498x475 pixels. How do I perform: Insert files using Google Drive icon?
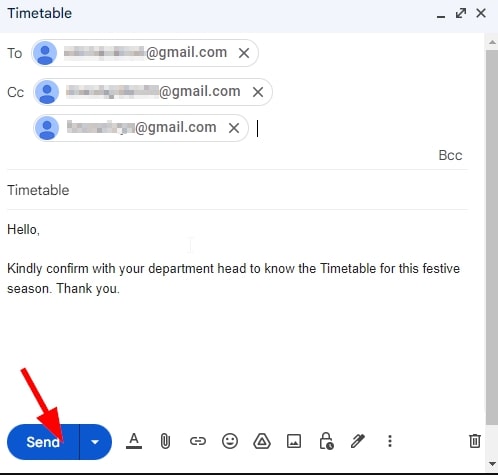pyautogui.click(x=262, y=441)
